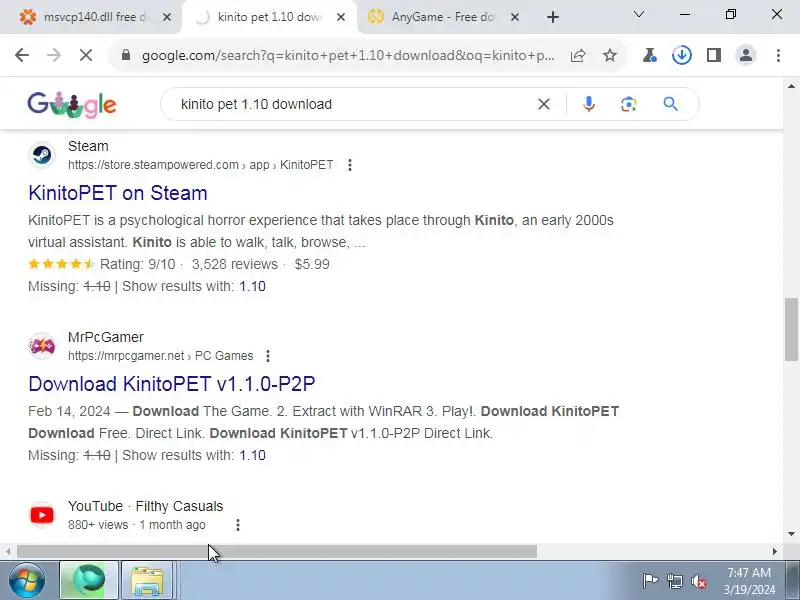Open more options for YouTube result

238,524
